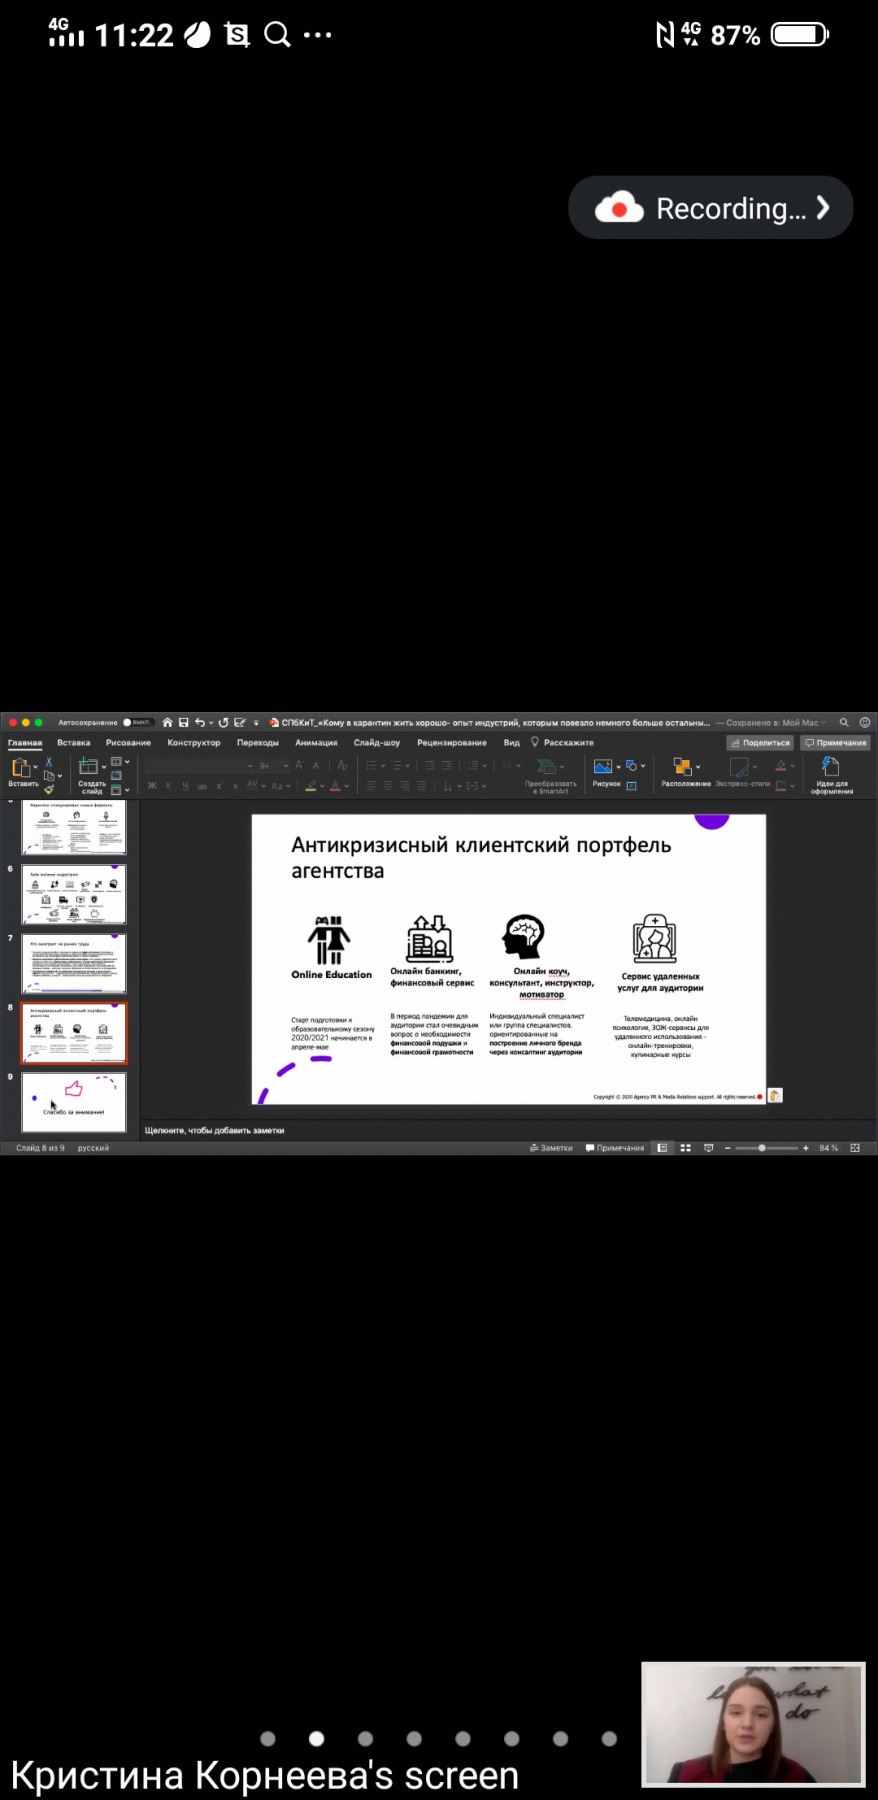This screenshot has height=1800, width=878.
Task: Expand the Shapes dropdown arrow next to Рисунок
Action: coord(643,766)
